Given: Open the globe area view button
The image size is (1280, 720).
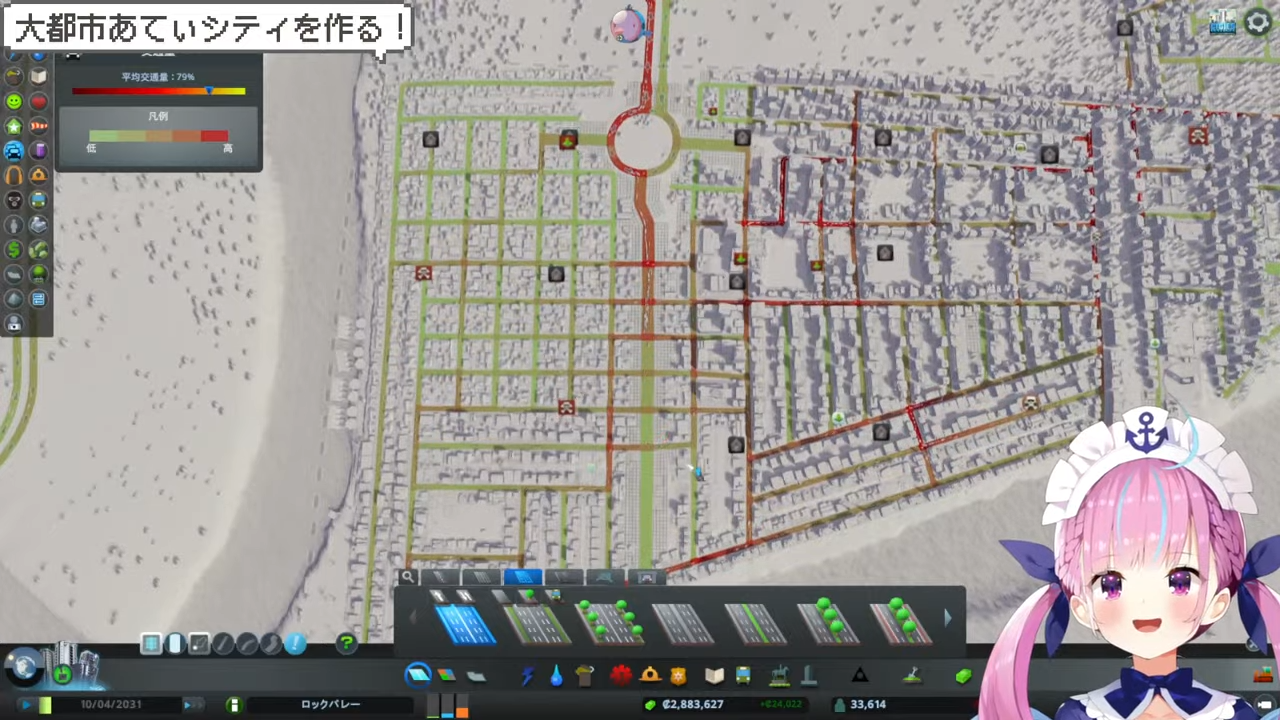Looking at the screenshot, I should (22, 667).
